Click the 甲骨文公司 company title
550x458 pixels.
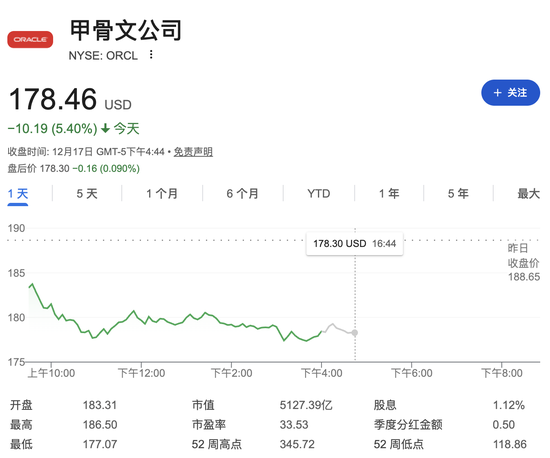(126, 31)
